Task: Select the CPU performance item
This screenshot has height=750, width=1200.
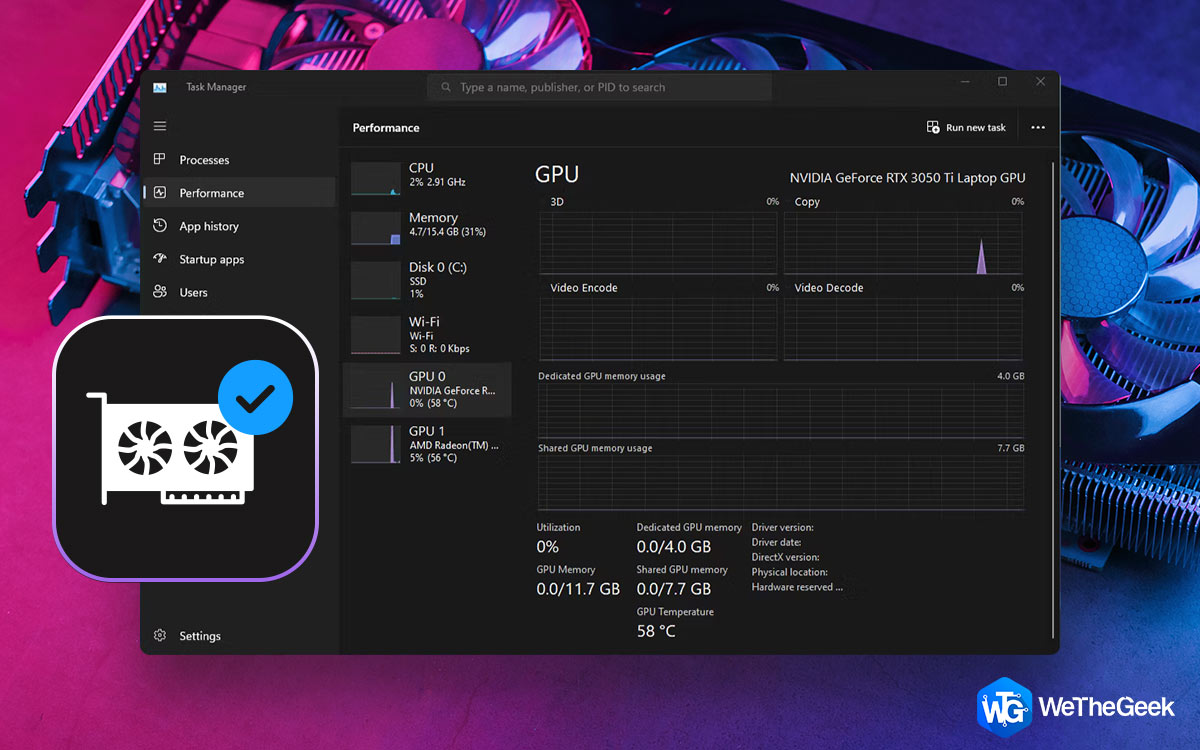Action: tap(427, 176)
